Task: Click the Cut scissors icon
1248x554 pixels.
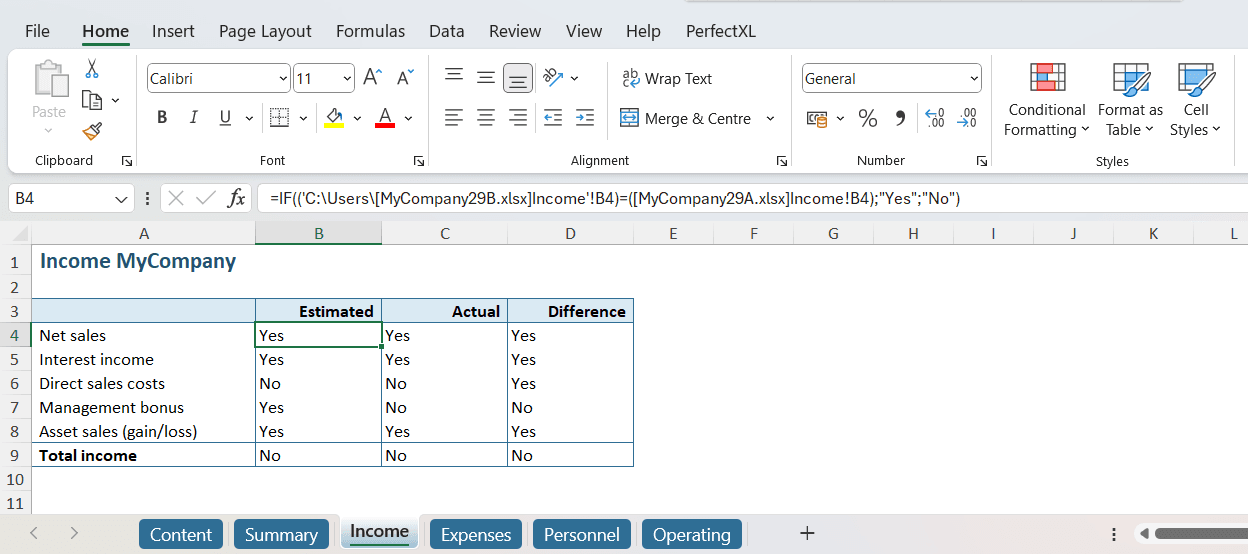Action: (92, 69)
